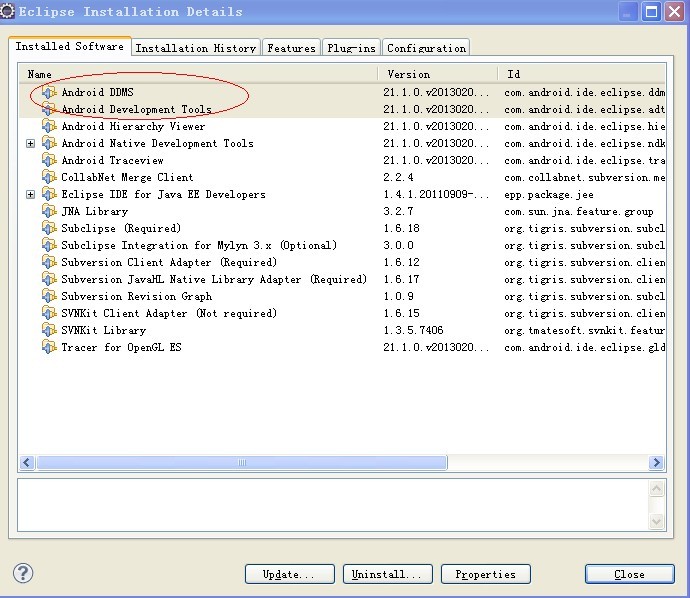Switch to the Plug-ins tab
690x598 pixels.
(351, 48)
